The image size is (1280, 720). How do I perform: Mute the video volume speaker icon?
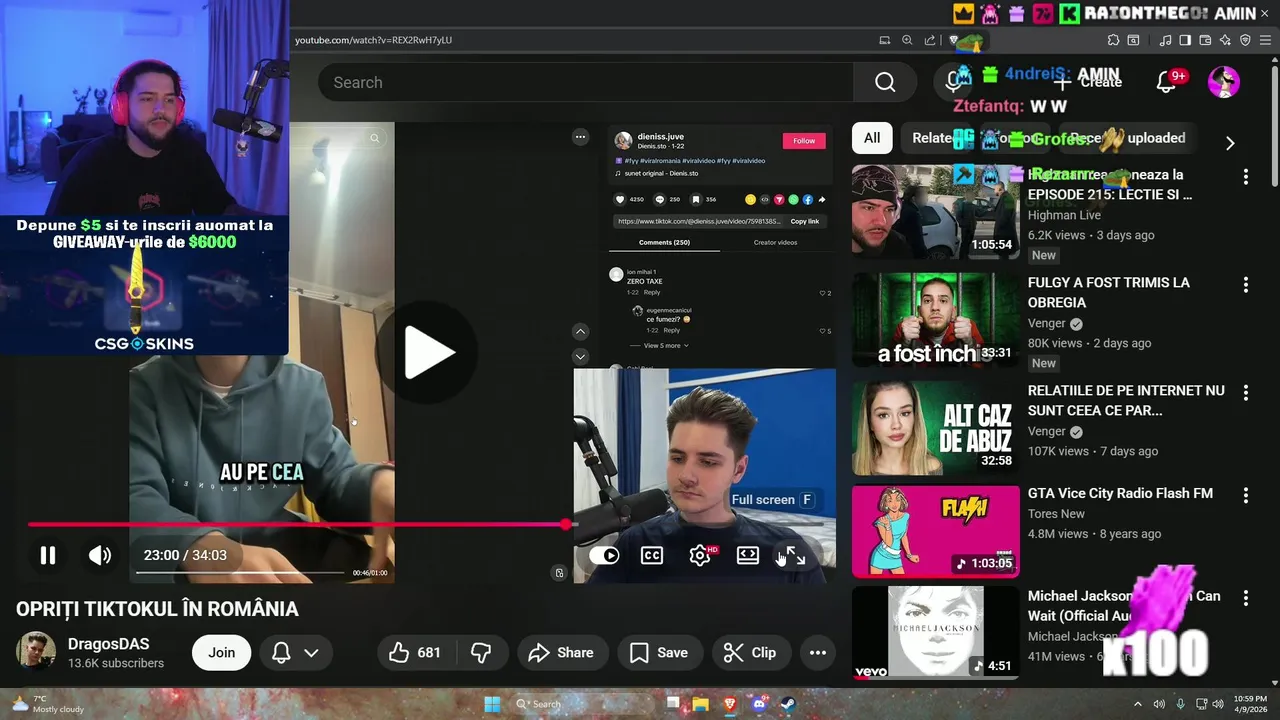click(100, 555)
